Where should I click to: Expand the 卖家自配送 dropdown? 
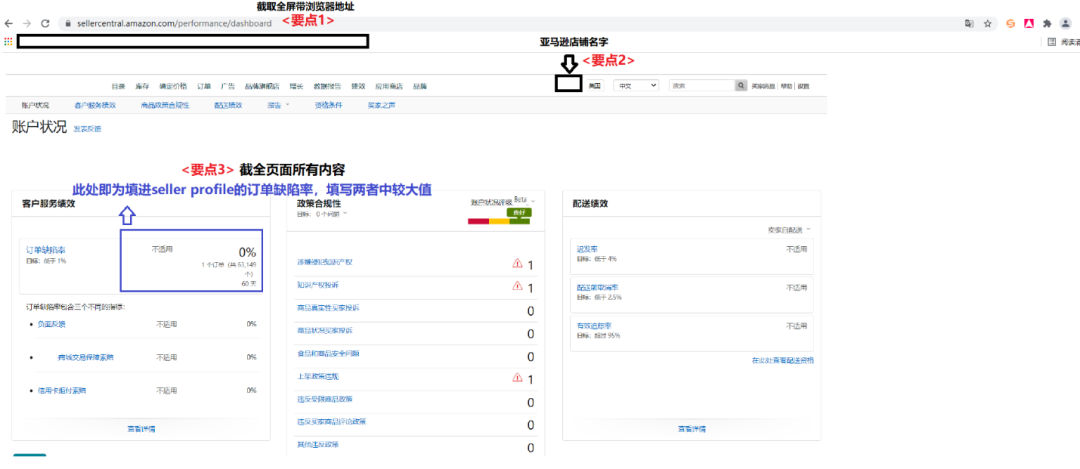790,229
